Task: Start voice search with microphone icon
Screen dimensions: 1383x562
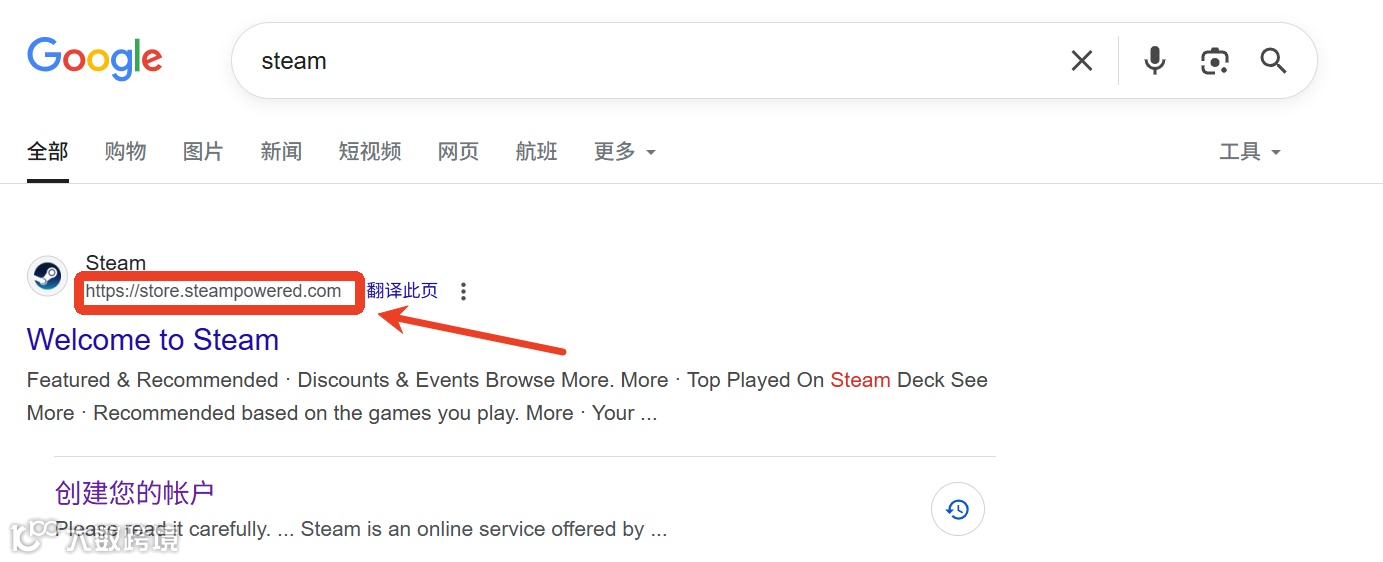Action: [x=1155, y=61]
